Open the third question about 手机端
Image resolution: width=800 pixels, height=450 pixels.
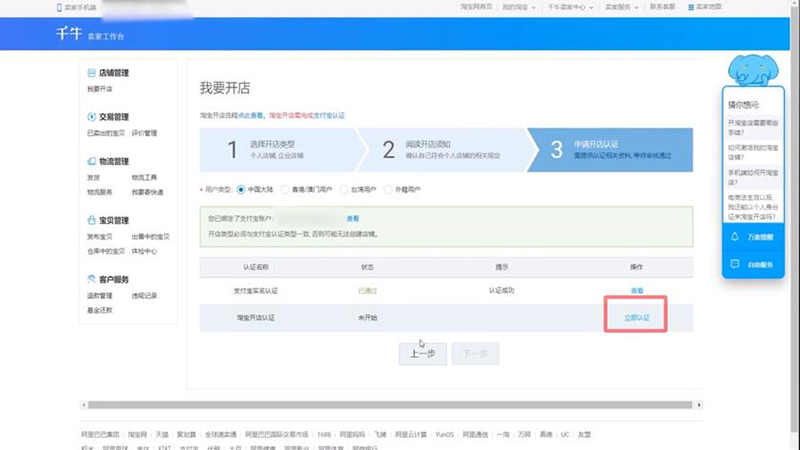click(753, 178)
